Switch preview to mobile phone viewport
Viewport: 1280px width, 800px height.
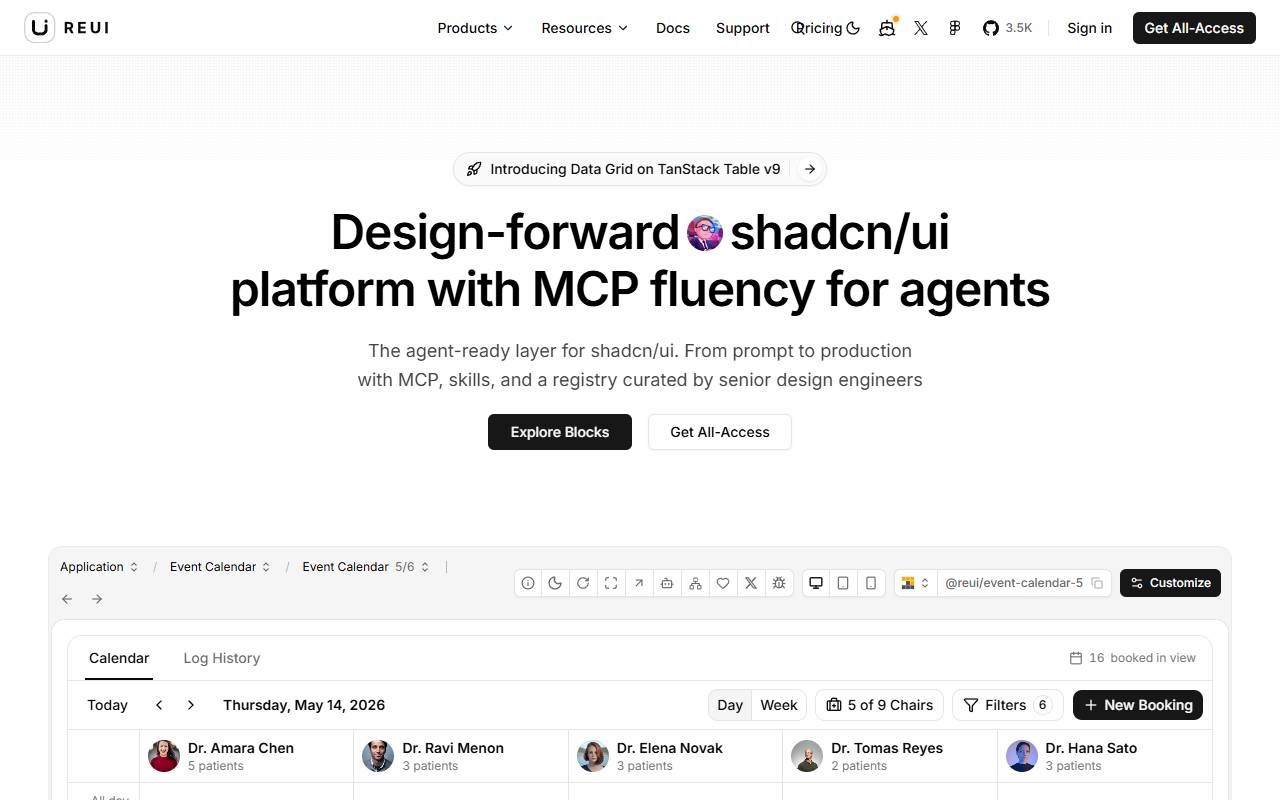click(x=871, y=583)
